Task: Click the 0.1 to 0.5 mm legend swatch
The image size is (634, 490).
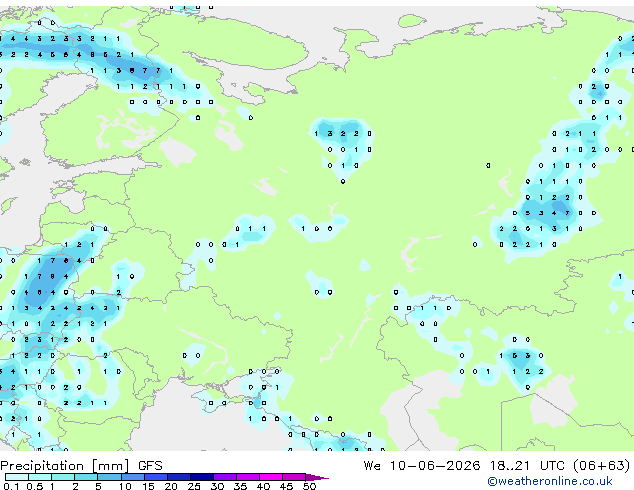Action: point(17,477)
